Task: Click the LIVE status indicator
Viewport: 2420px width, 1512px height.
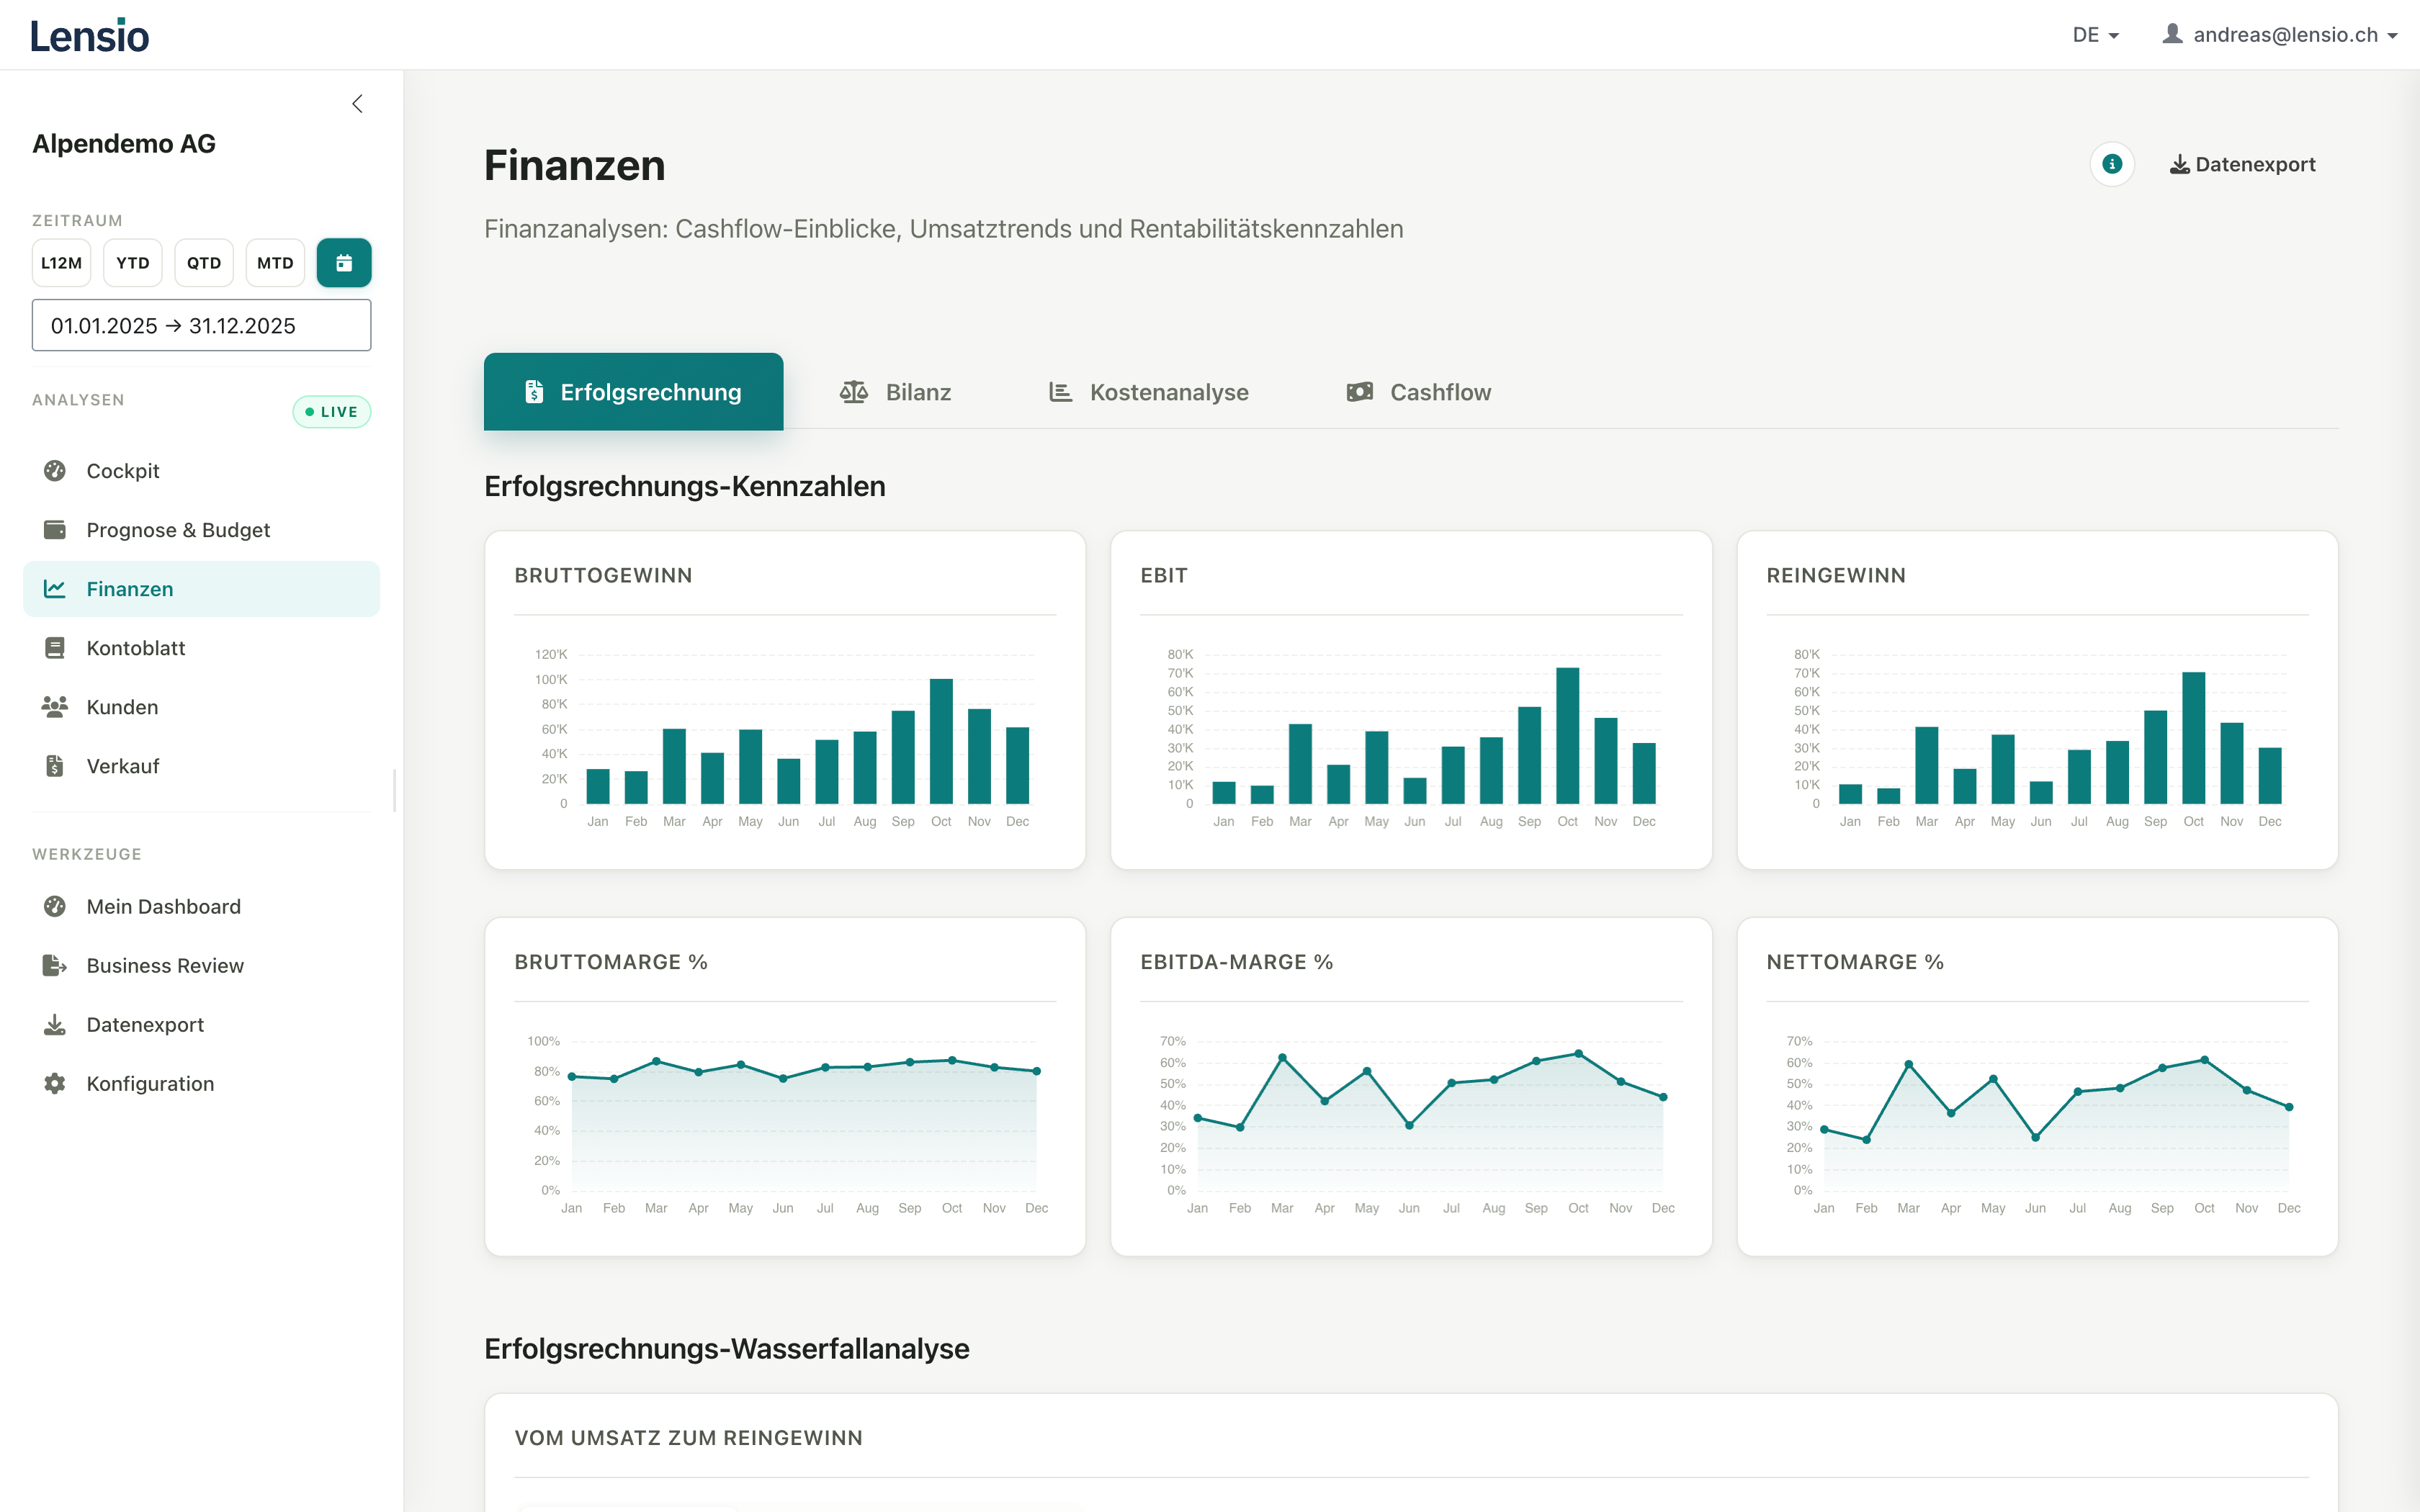Action: pyautogui.click(x=331, y=411)
